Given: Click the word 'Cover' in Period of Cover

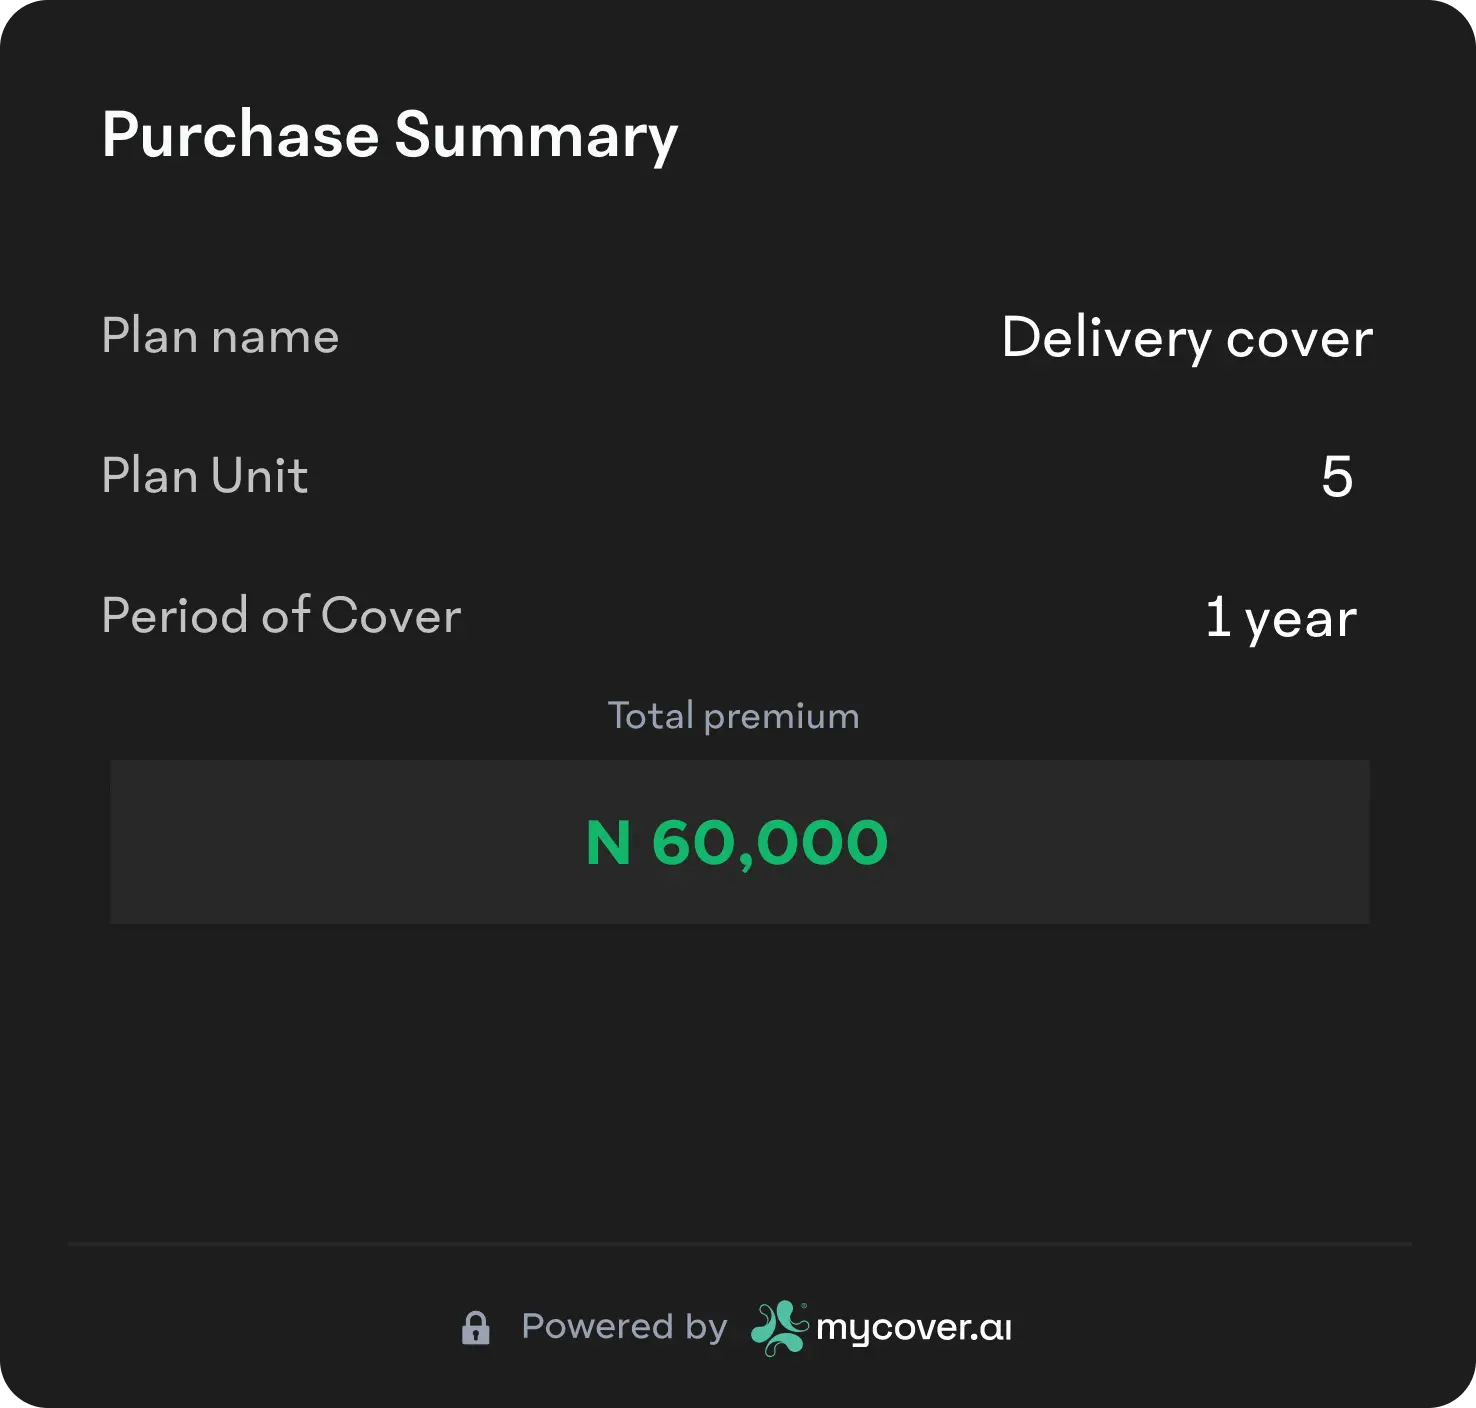Looking at the screenshot, I should 391,616.
